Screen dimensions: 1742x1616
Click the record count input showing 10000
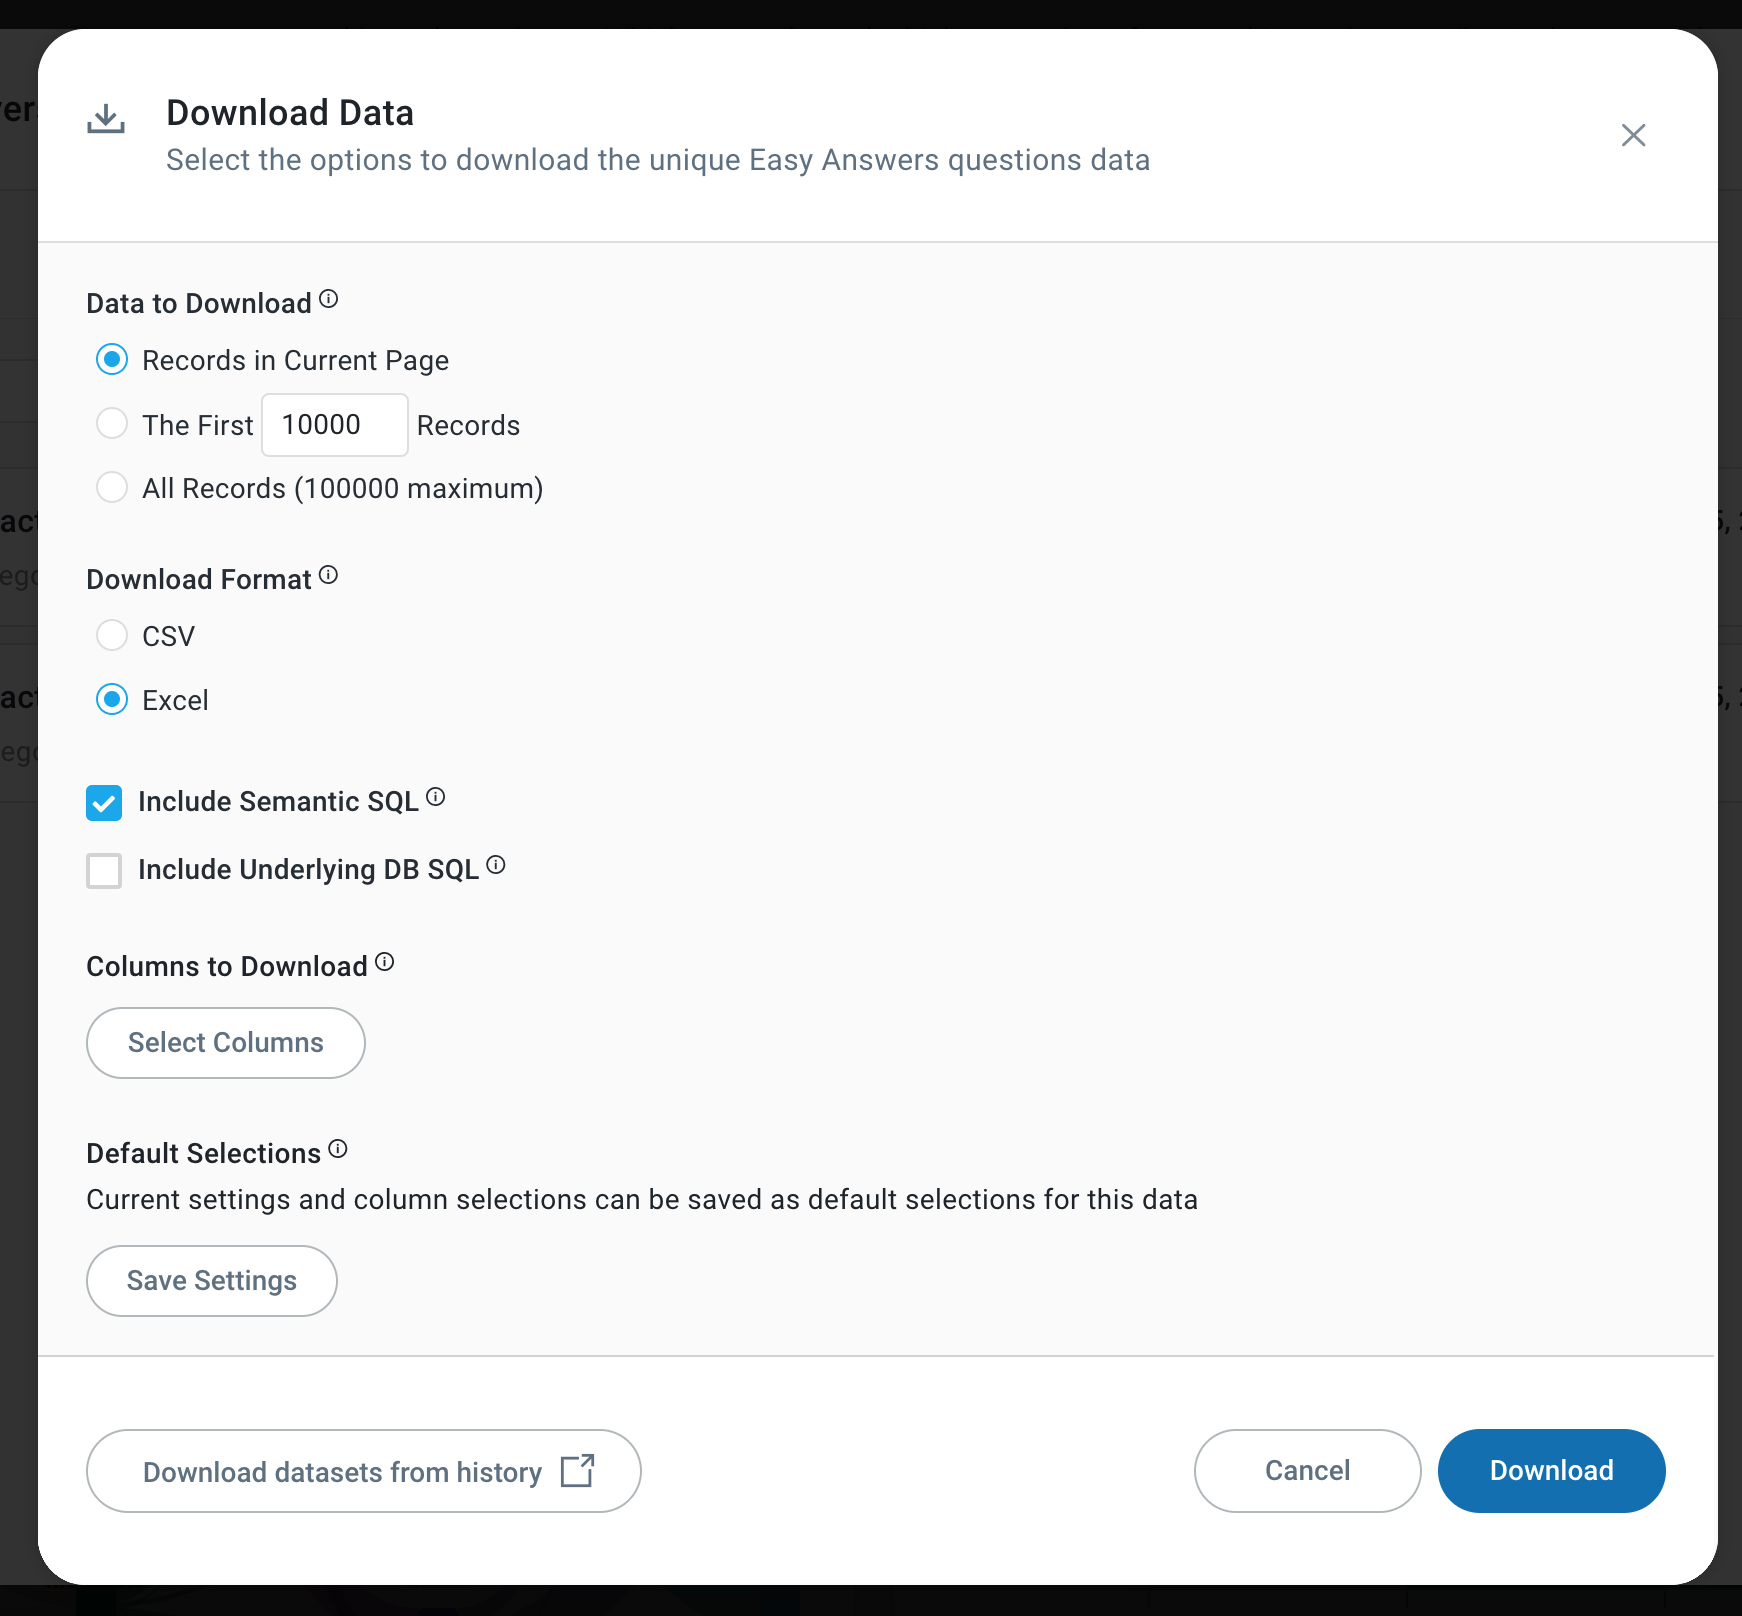(334, 425)
